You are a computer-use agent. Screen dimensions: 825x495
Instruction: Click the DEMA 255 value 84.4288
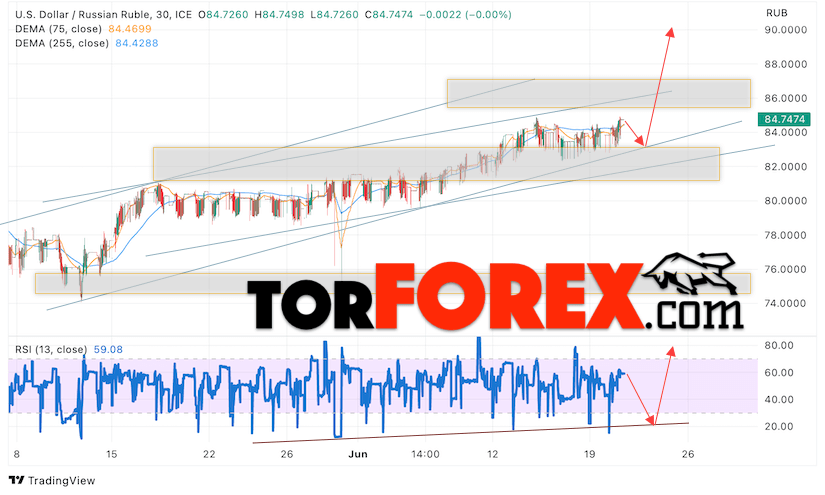136,43
